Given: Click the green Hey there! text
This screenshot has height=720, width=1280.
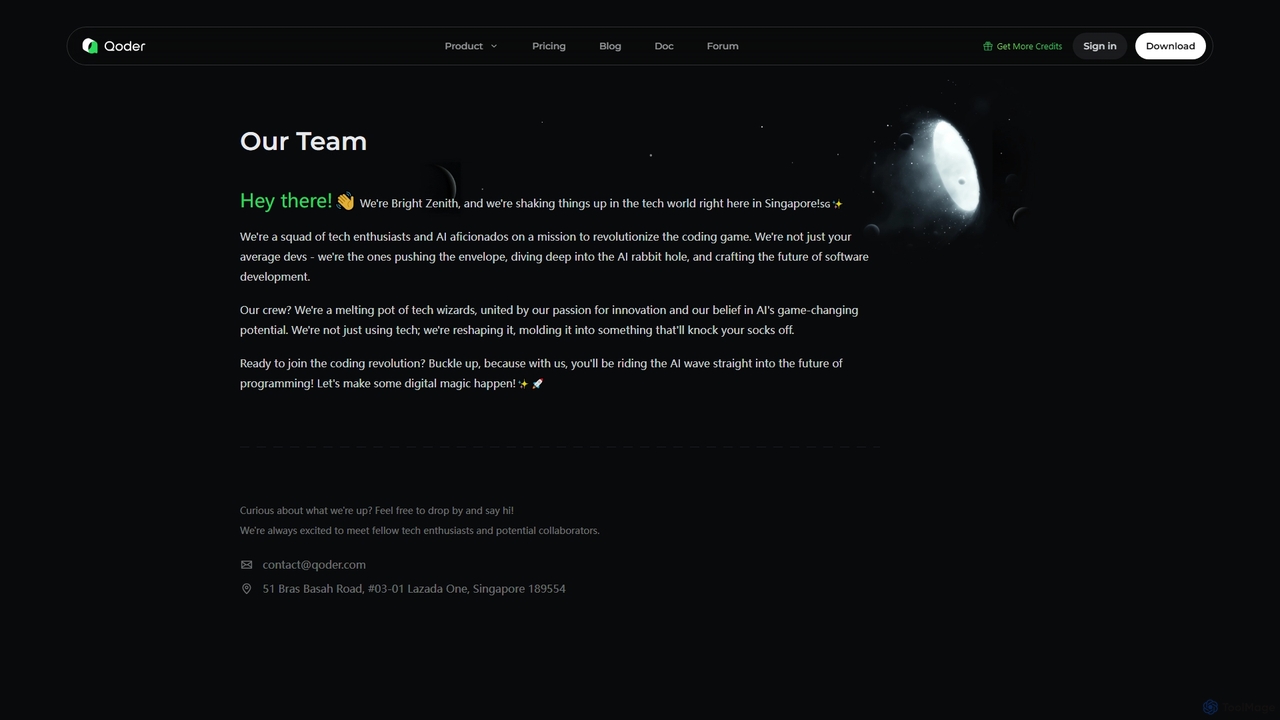Looking at the screenshot, I should pyautogui.click(x=286, y=201).
